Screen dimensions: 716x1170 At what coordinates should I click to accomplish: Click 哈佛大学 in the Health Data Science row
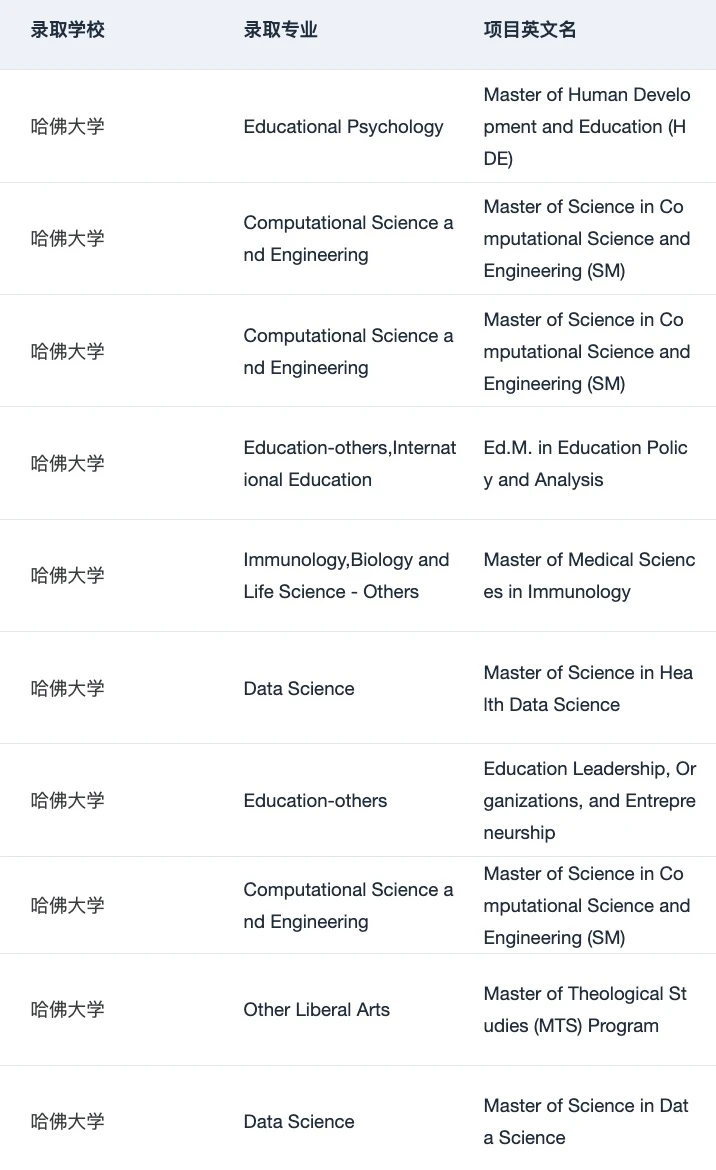67,688
